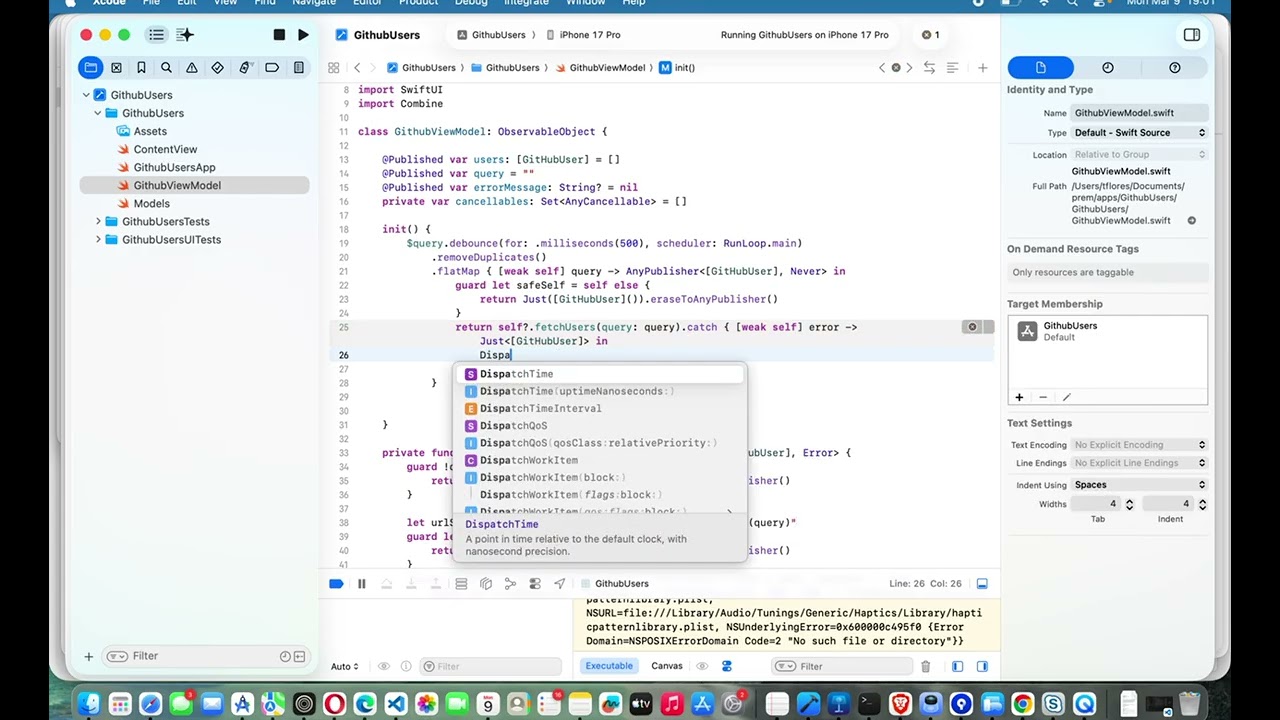Expand the GithubUsersUITests folder
Image resolution: width=1280 pixels, height=720 pixels.
click(98, 239)
